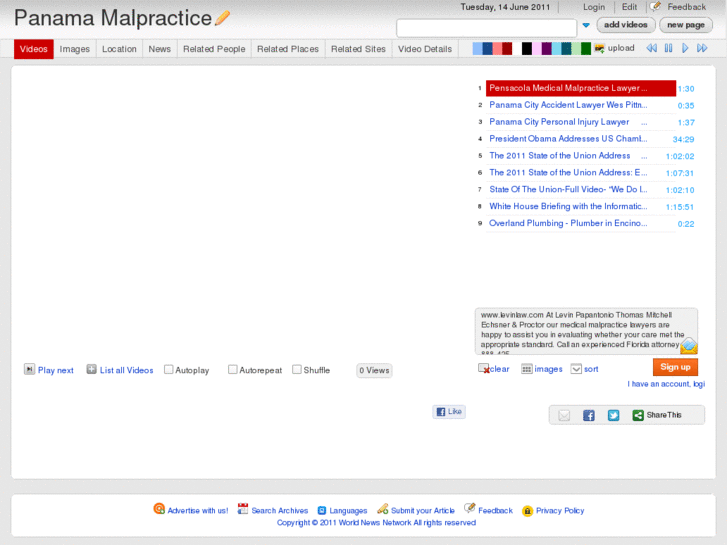Click the green ShareThis icon

(638, 415)
